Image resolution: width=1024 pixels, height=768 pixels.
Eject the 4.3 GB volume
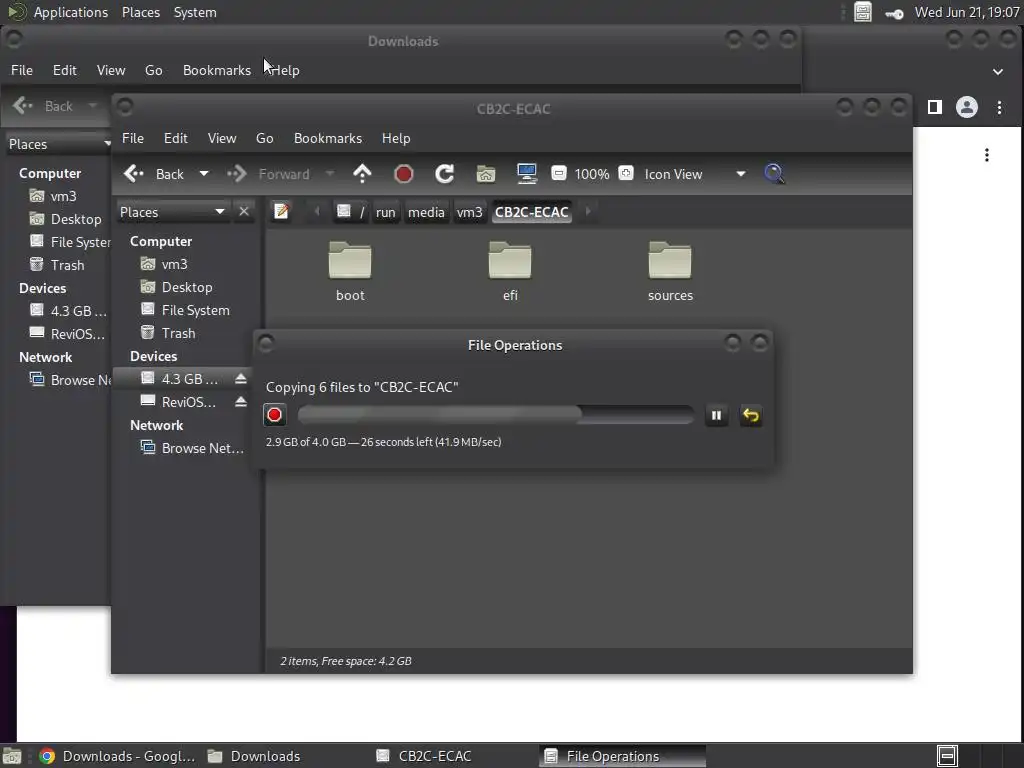241,379
